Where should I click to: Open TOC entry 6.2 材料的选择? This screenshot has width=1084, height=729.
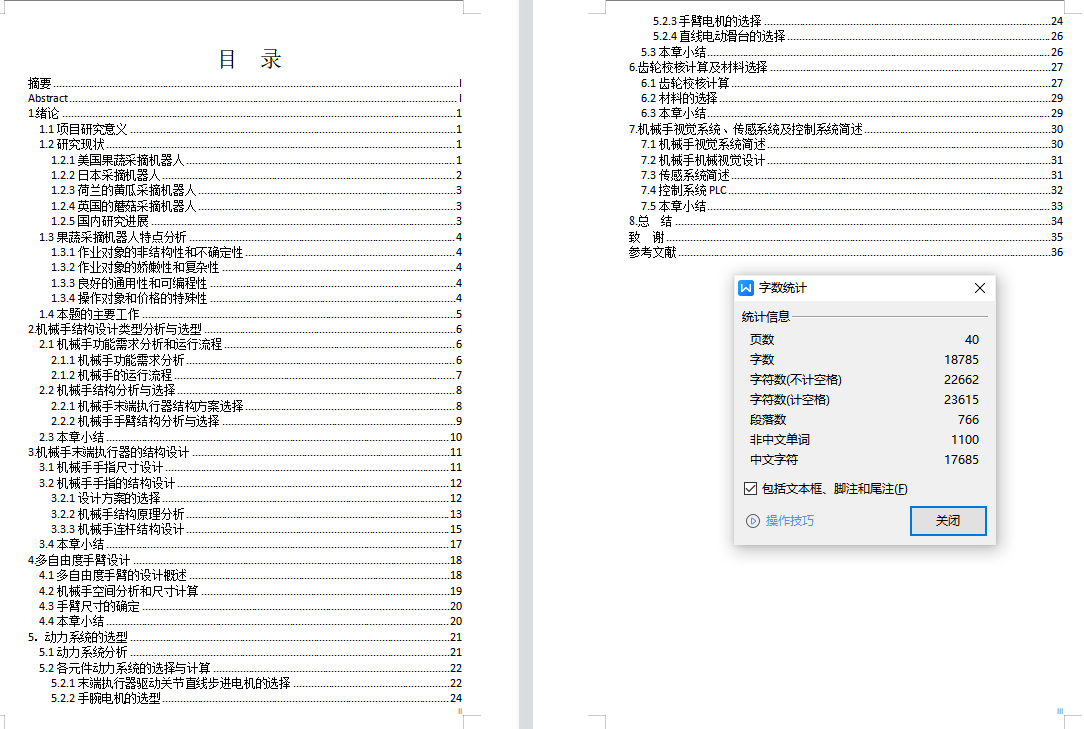pyautogui.click(x=852, y=98)
